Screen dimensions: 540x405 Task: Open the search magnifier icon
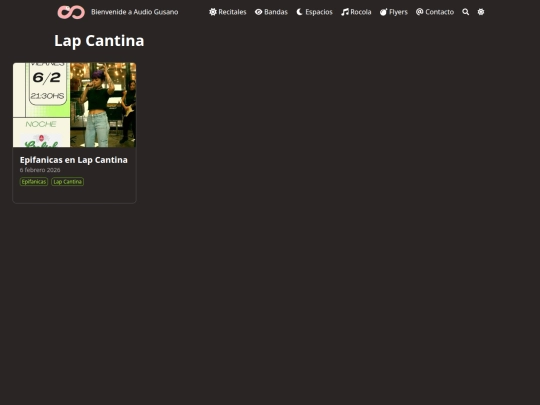466,12
